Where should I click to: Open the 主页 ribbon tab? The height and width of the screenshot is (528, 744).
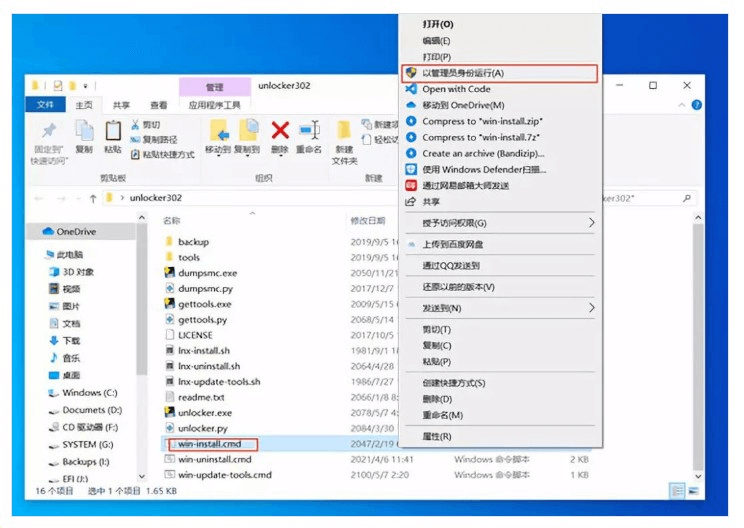(x=84, y=105)
